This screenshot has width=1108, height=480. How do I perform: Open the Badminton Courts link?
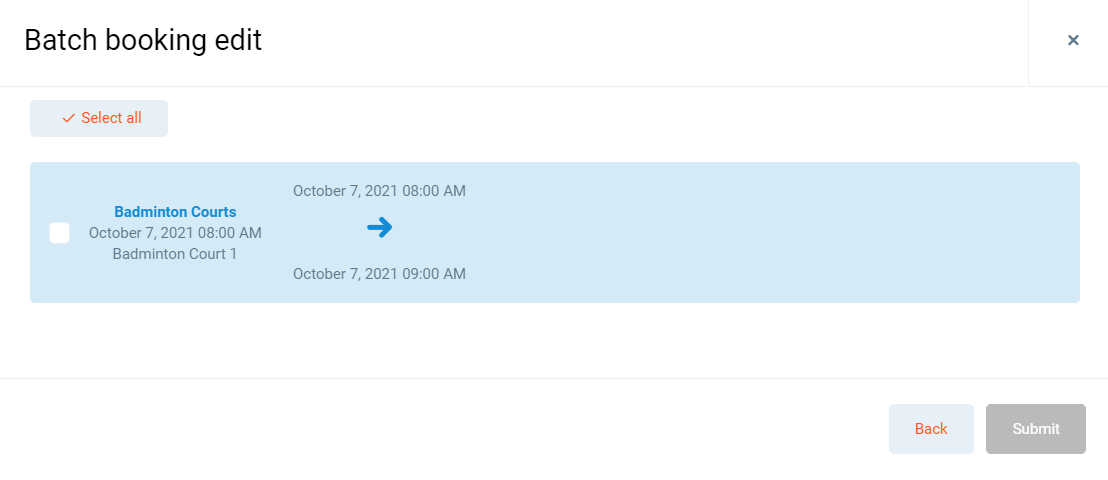coord(175,212)
